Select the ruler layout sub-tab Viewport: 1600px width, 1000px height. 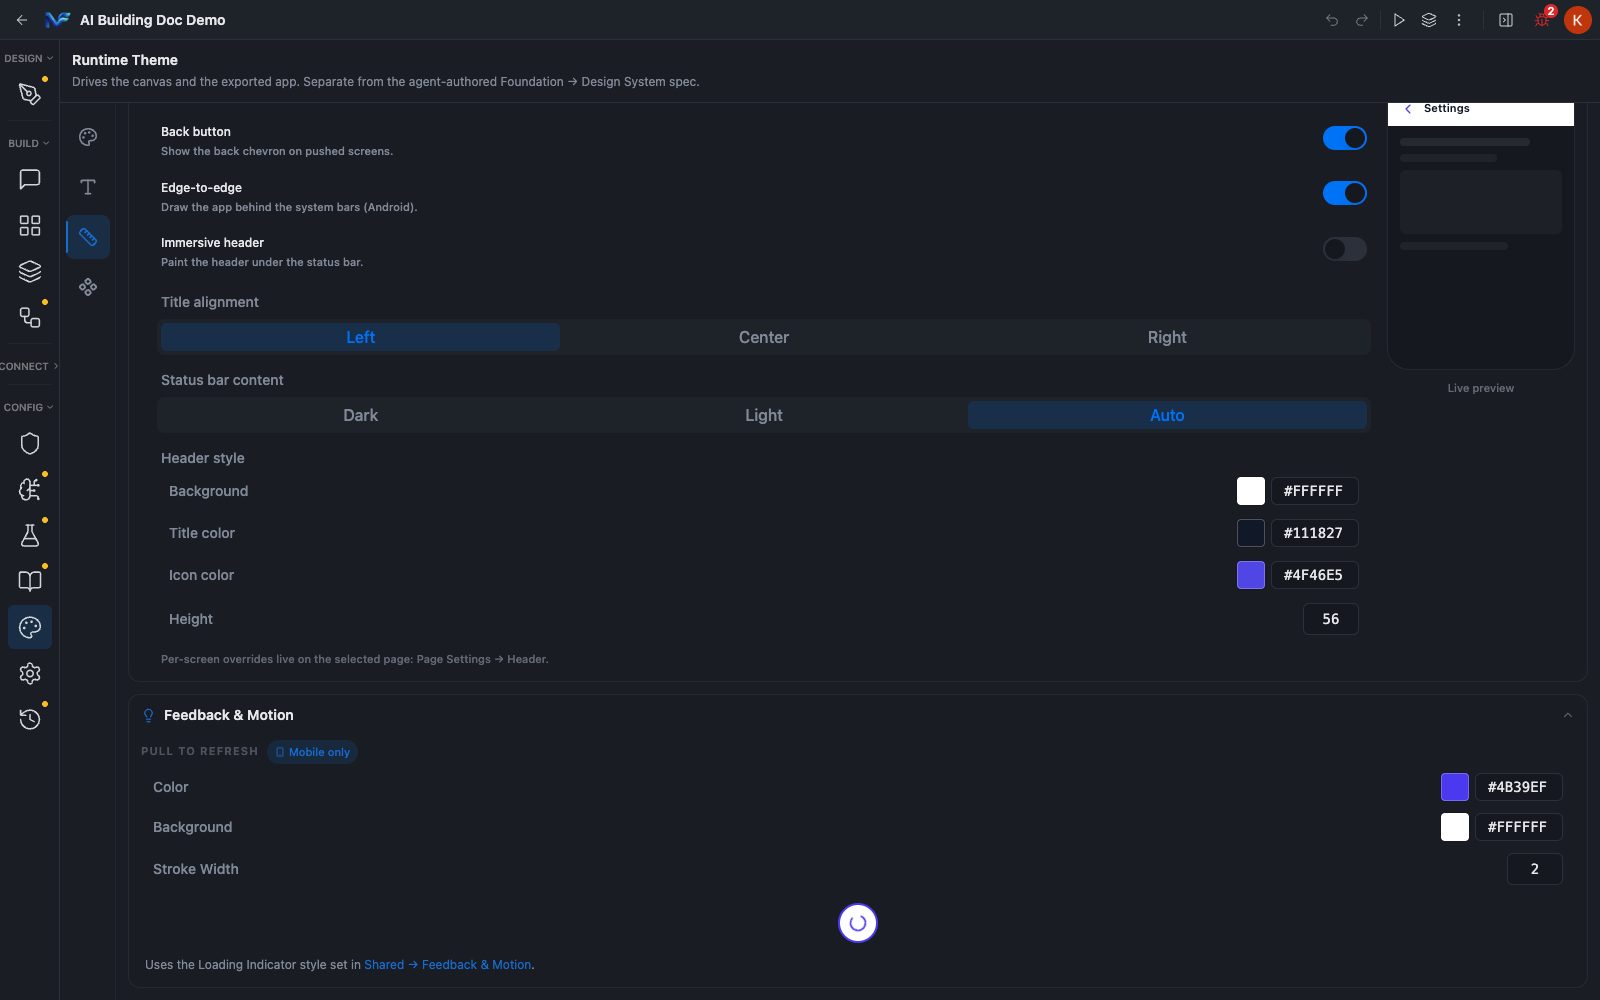88,237
